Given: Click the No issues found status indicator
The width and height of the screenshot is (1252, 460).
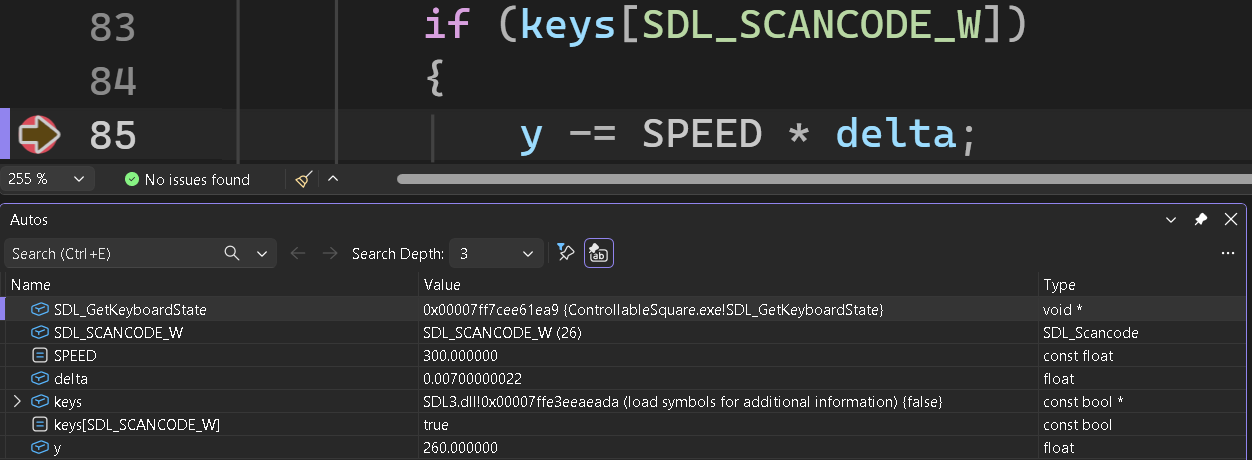Looking at the screenshot, I should [187, 180].
